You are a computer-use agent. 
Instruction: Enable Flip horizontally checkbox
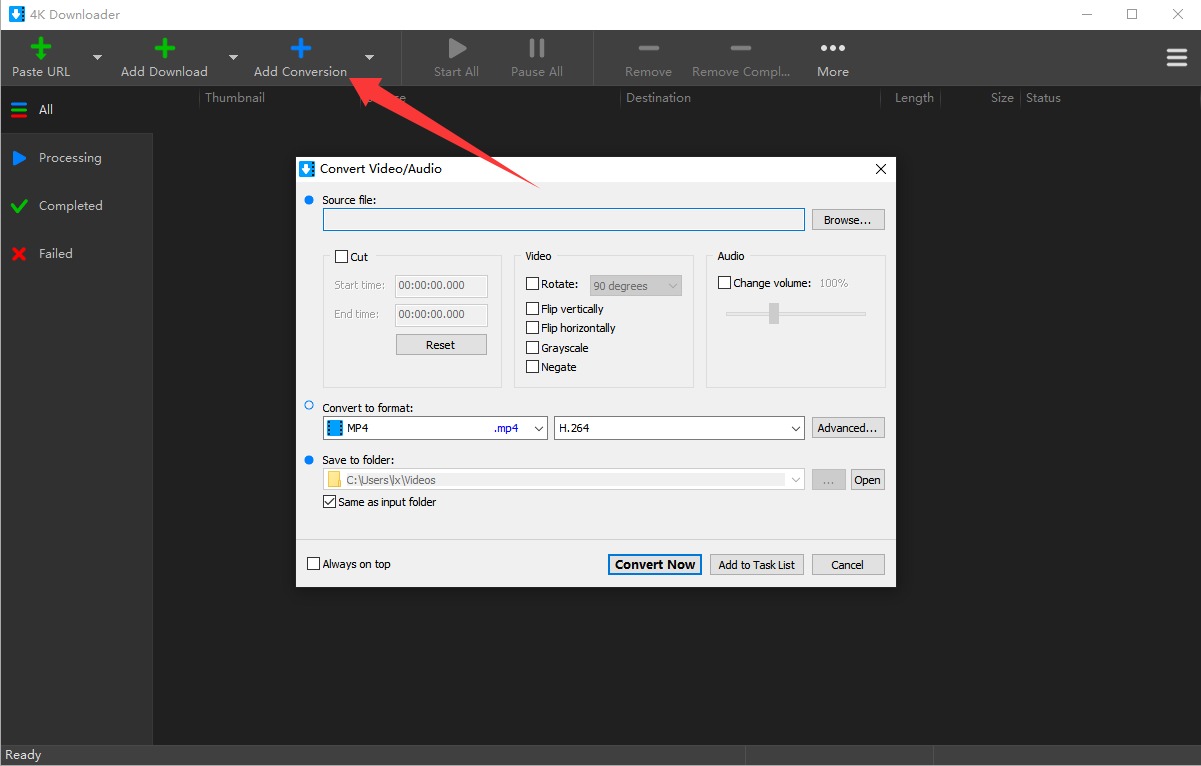coord(532,328)
